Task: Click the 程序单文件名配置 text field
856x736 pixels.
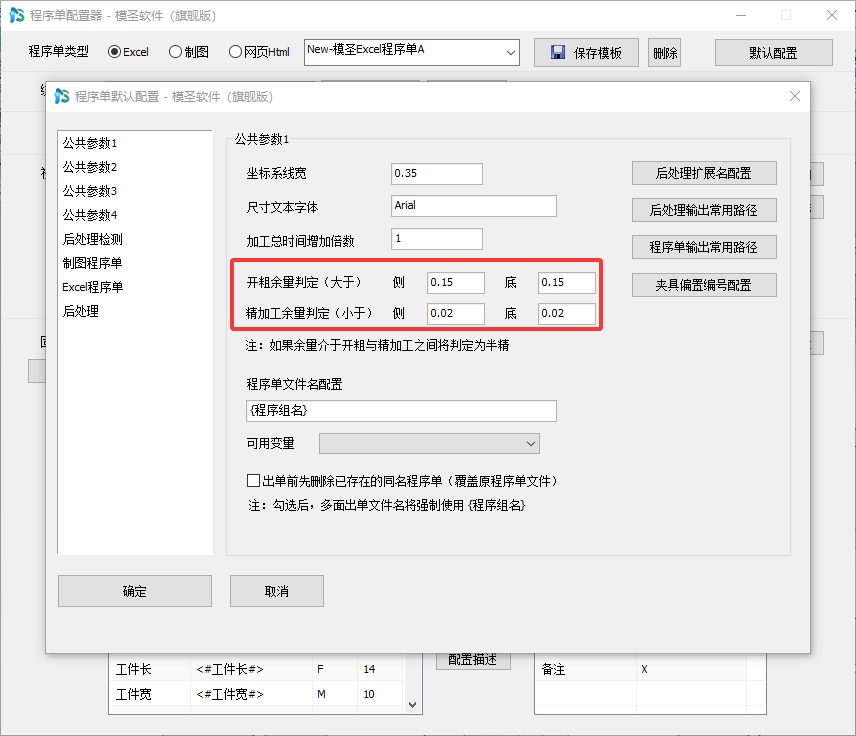Action: (401, 411)
